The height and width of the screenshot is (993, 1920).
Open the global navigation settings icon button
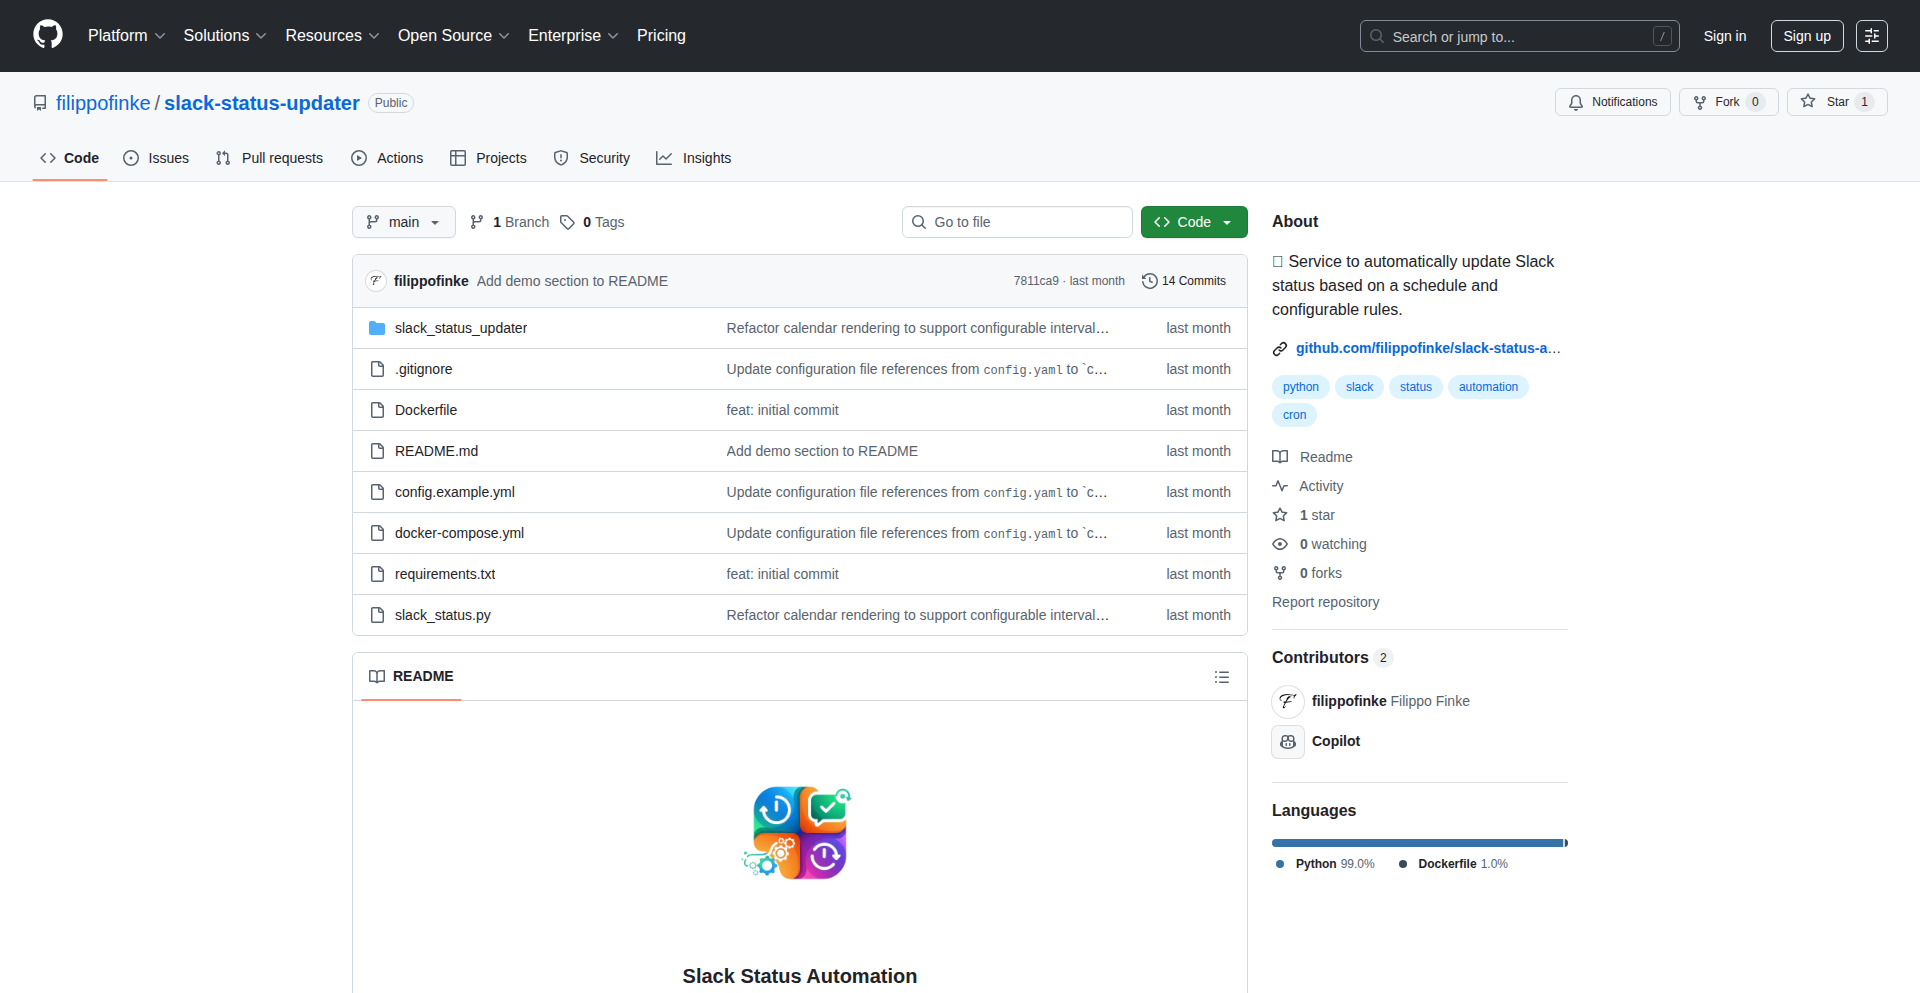click(1871, 36)
